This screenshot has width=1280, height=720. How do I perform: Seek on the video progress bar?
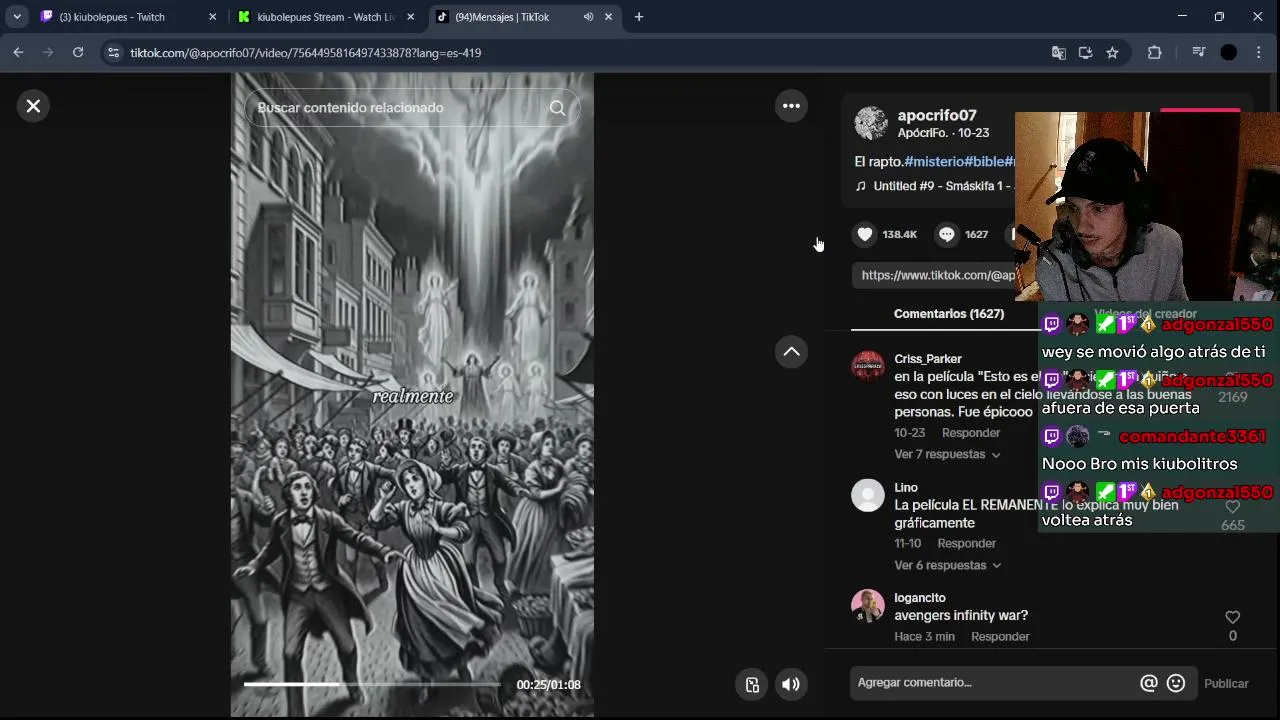[x=372, y=685]
